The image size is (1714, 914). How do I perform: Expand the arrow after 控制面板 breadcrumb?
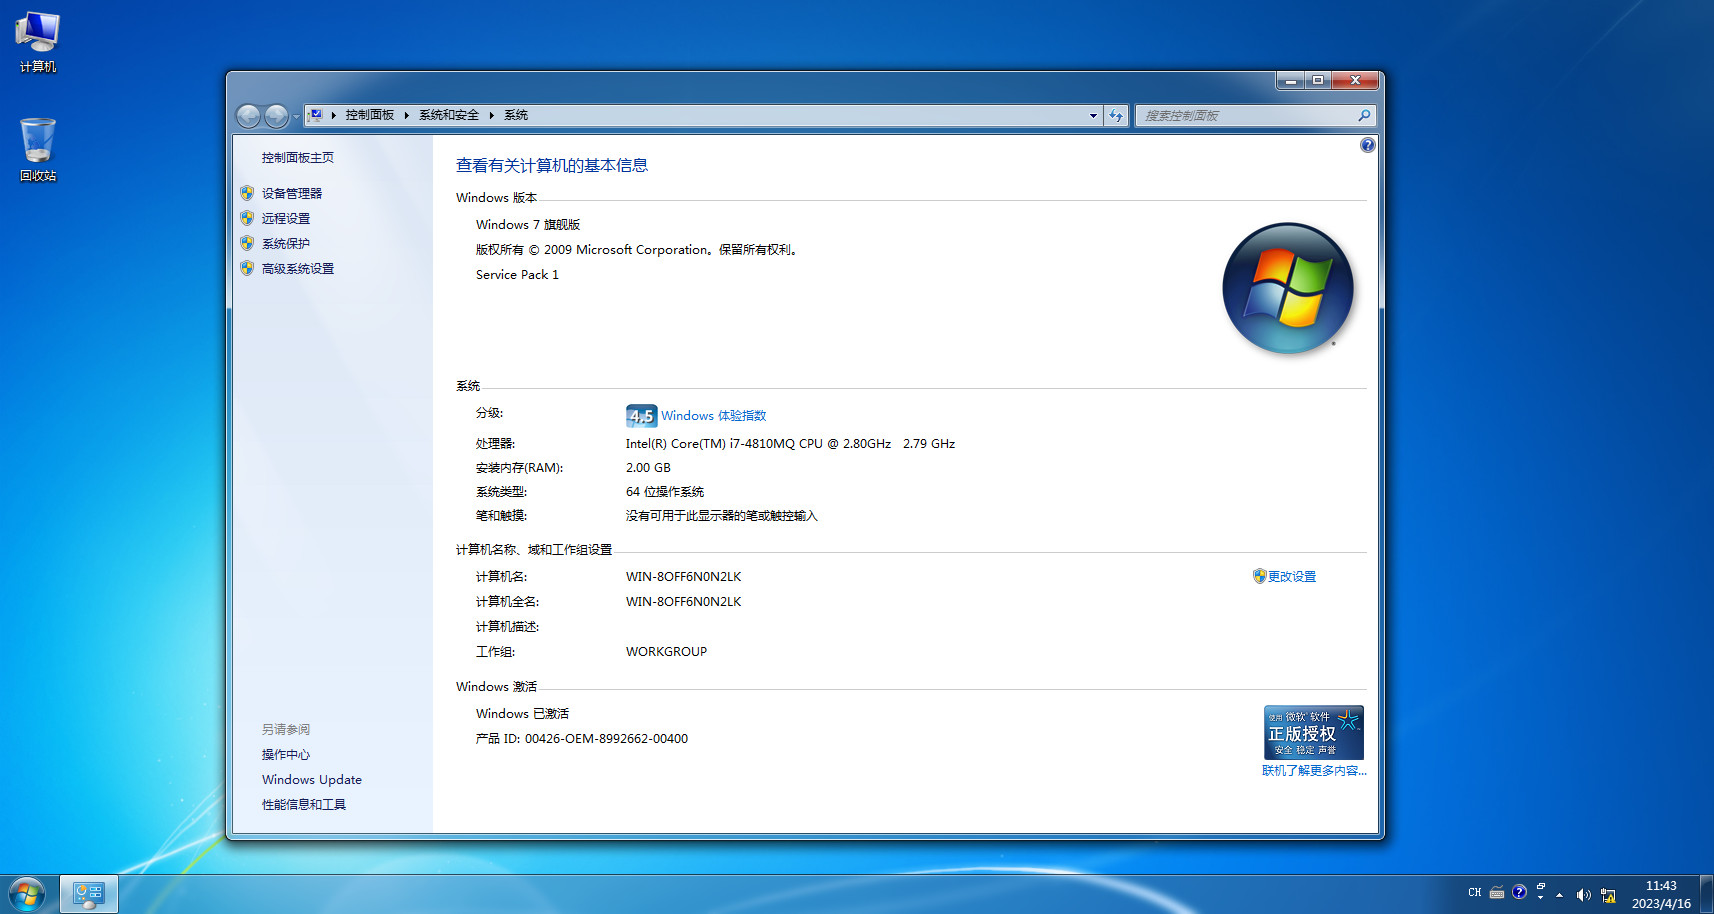[x=407, y=116]
